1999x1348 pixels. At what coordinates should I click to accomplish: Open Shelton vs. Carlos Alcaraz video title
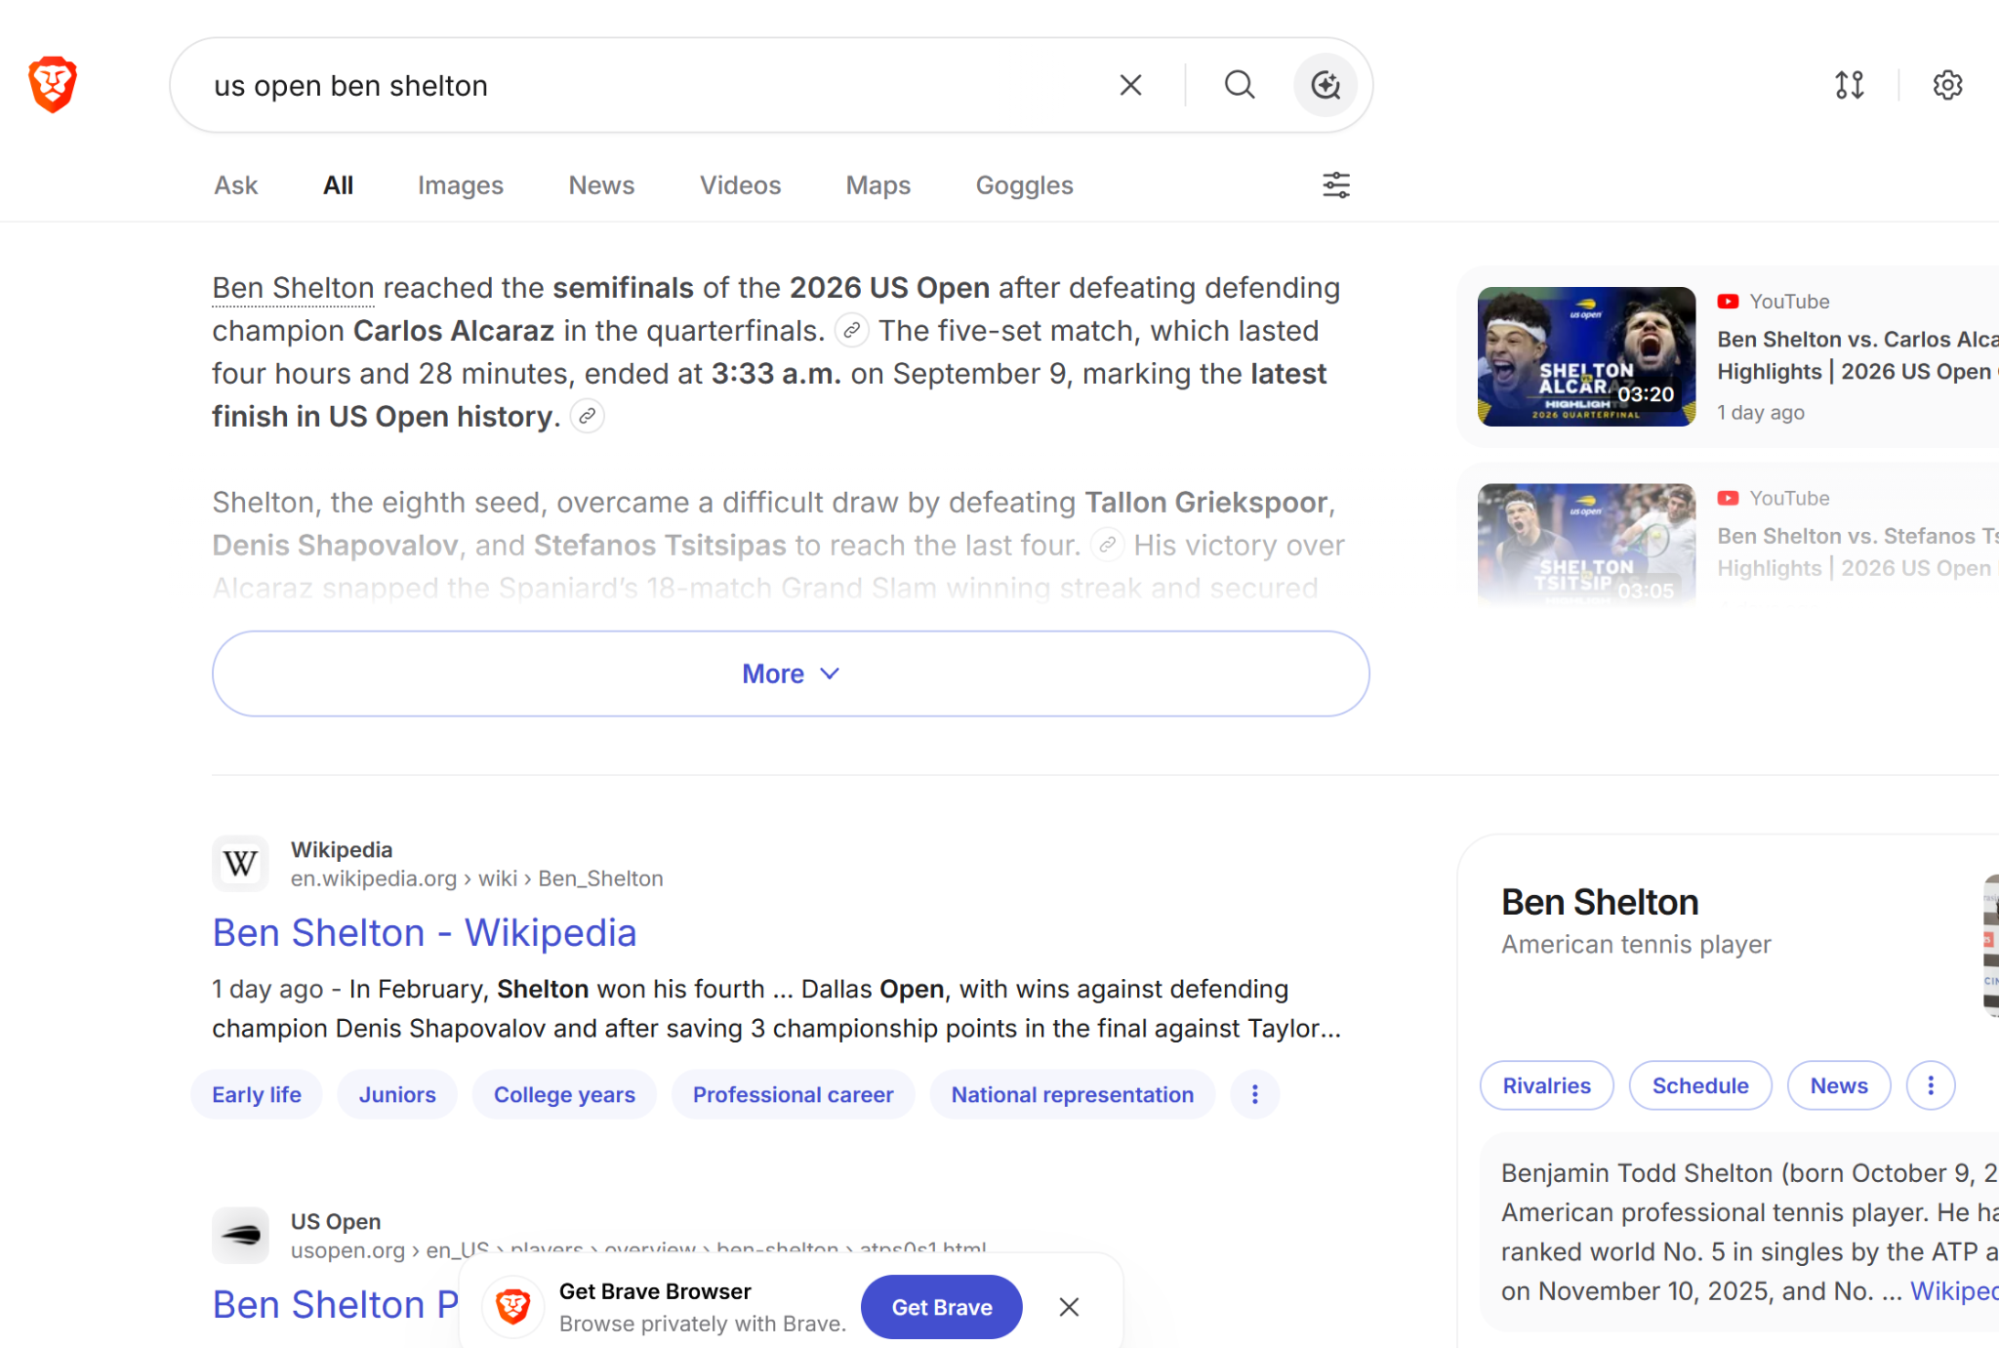click(1857, 355)
